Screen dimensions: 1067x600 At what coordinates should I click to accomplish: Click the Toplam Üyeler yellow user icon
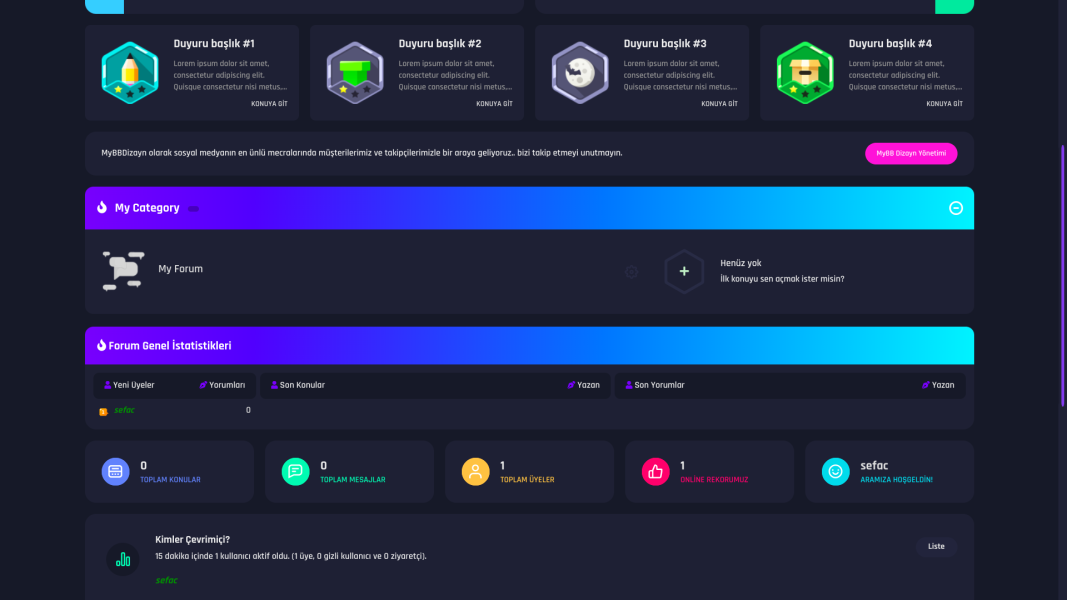pos(476,472)
